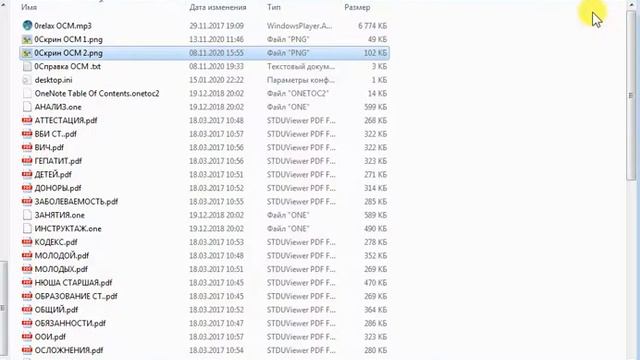Select file name desktop.ini
This screenshot has width=640, height=360.
pyautogui.click(x=53, y=80)
